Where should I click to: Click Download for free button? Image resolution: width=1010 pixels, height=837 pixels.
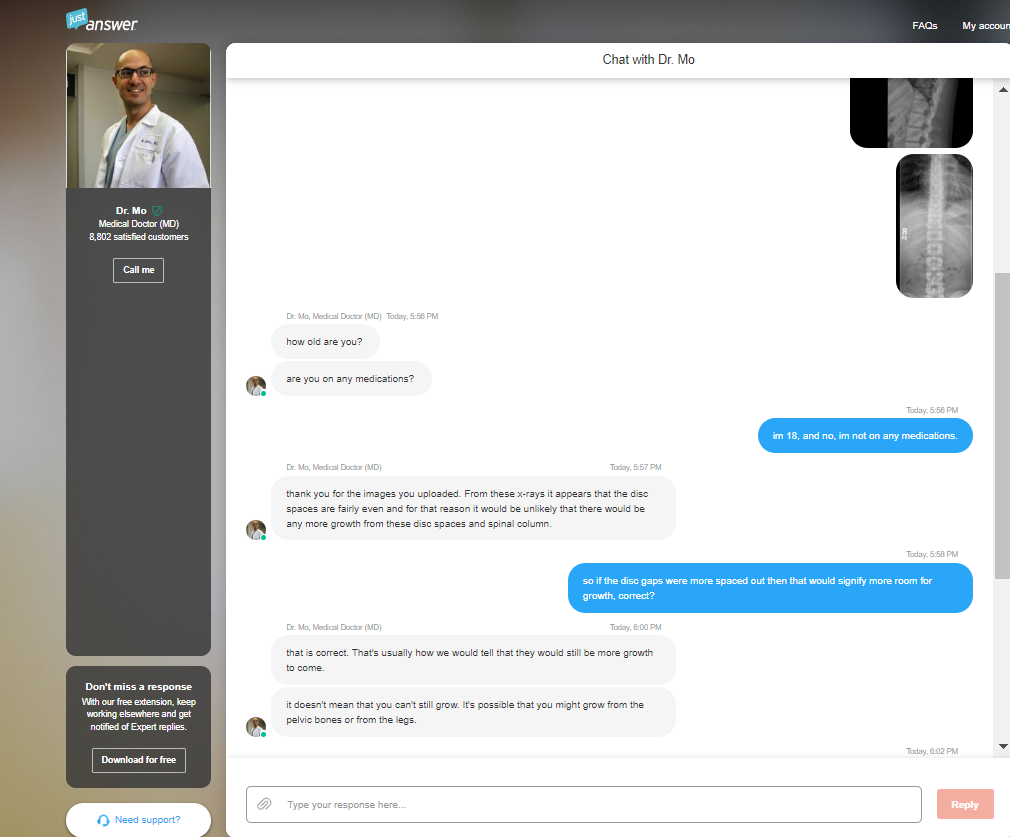[x=138, y=760]
